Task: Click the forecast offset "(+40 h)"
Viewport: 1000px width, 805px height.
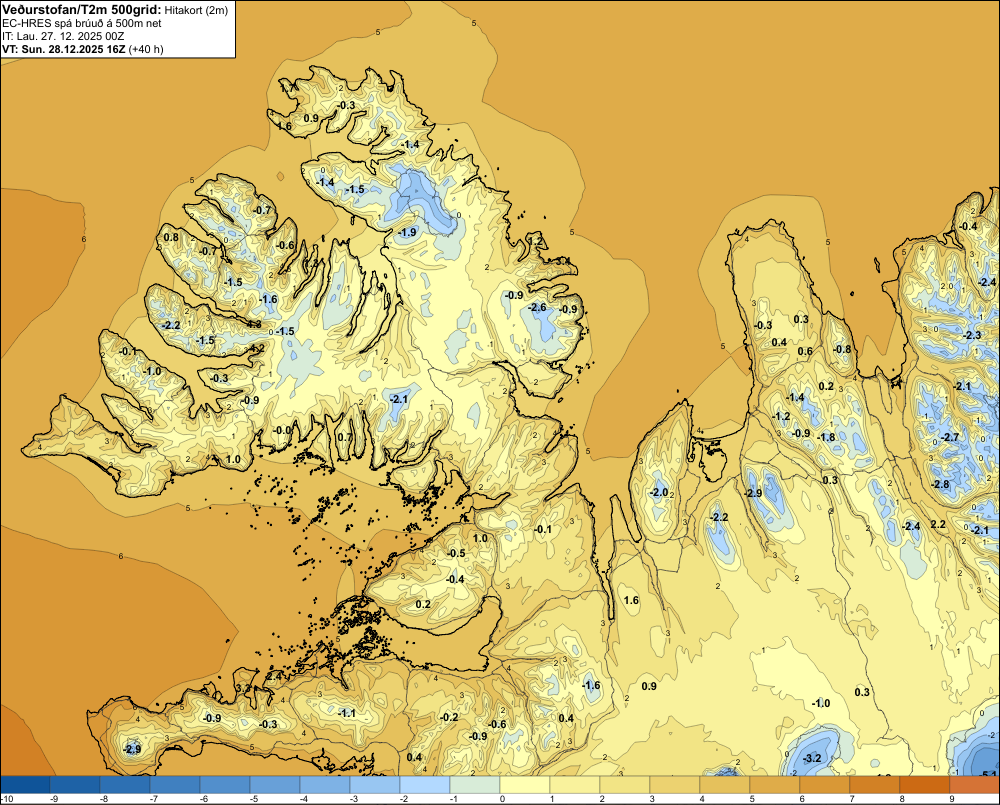Action: coord(146,49)
